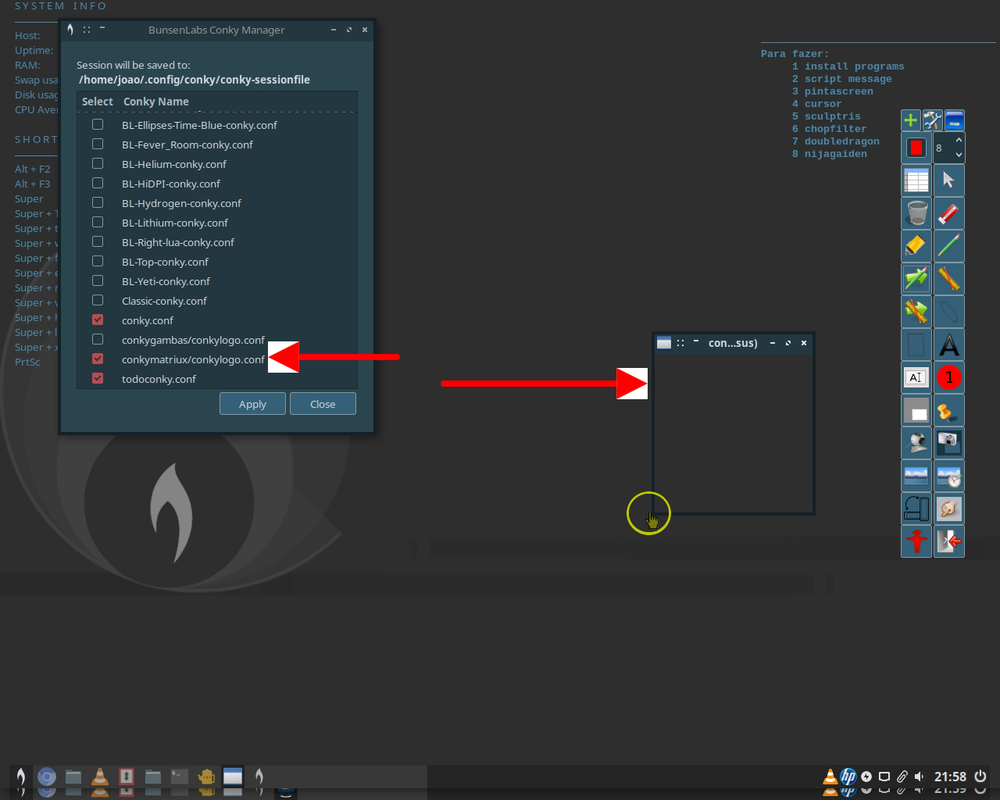Select the red eraser tool
The width and height of the screenshot is (1000, 800).
pyautogui.click(x=949, y=213)
